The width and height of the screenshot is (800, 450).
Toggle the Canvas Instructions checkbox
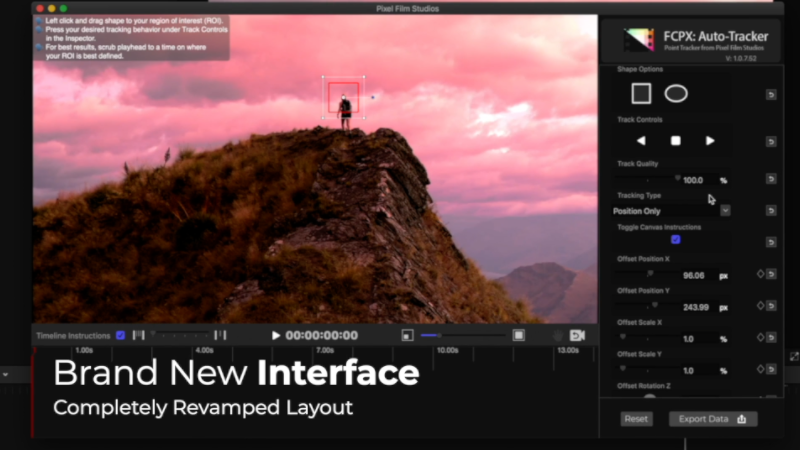tap(676, 239)
